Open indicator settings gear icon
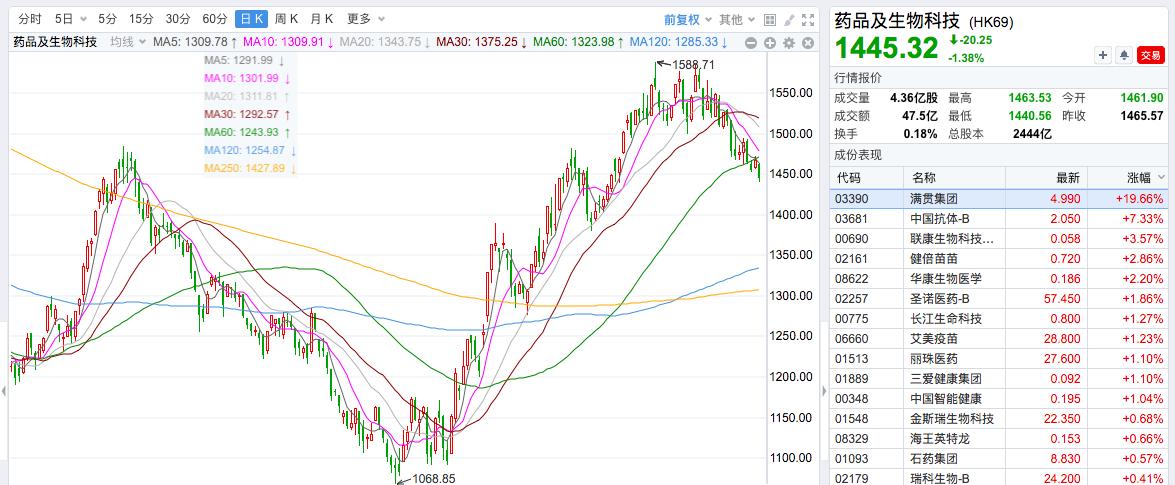 [x=788, y=42]
